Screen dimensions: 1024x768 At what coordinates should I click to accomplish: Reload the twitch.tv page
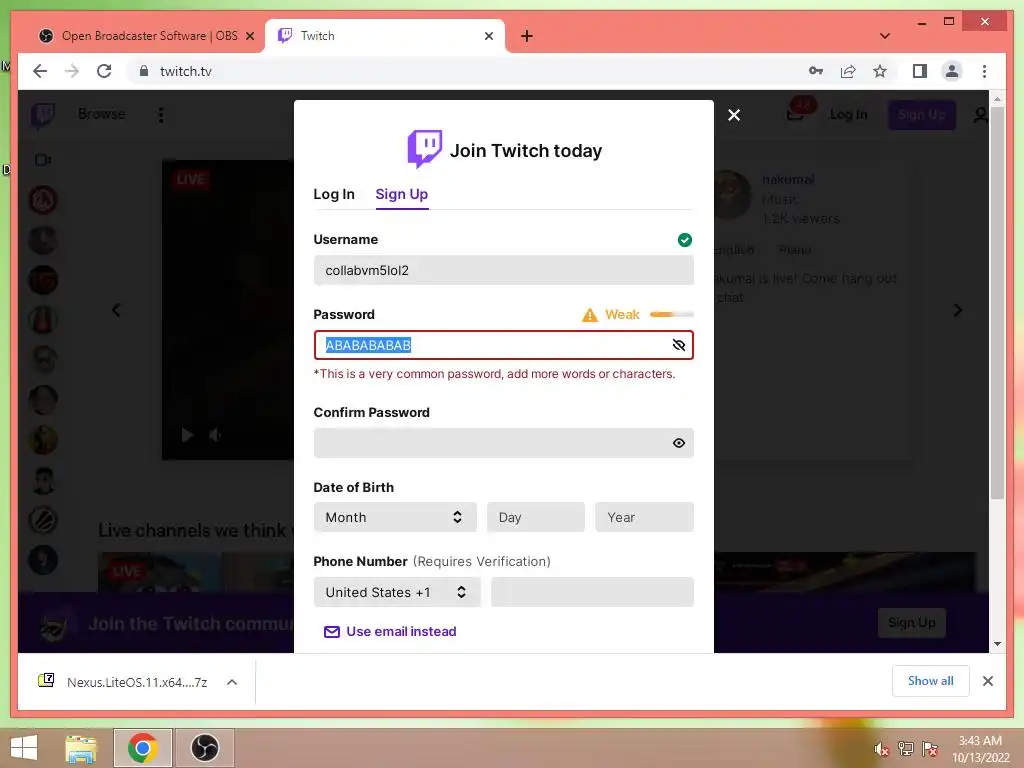[104, 71]
